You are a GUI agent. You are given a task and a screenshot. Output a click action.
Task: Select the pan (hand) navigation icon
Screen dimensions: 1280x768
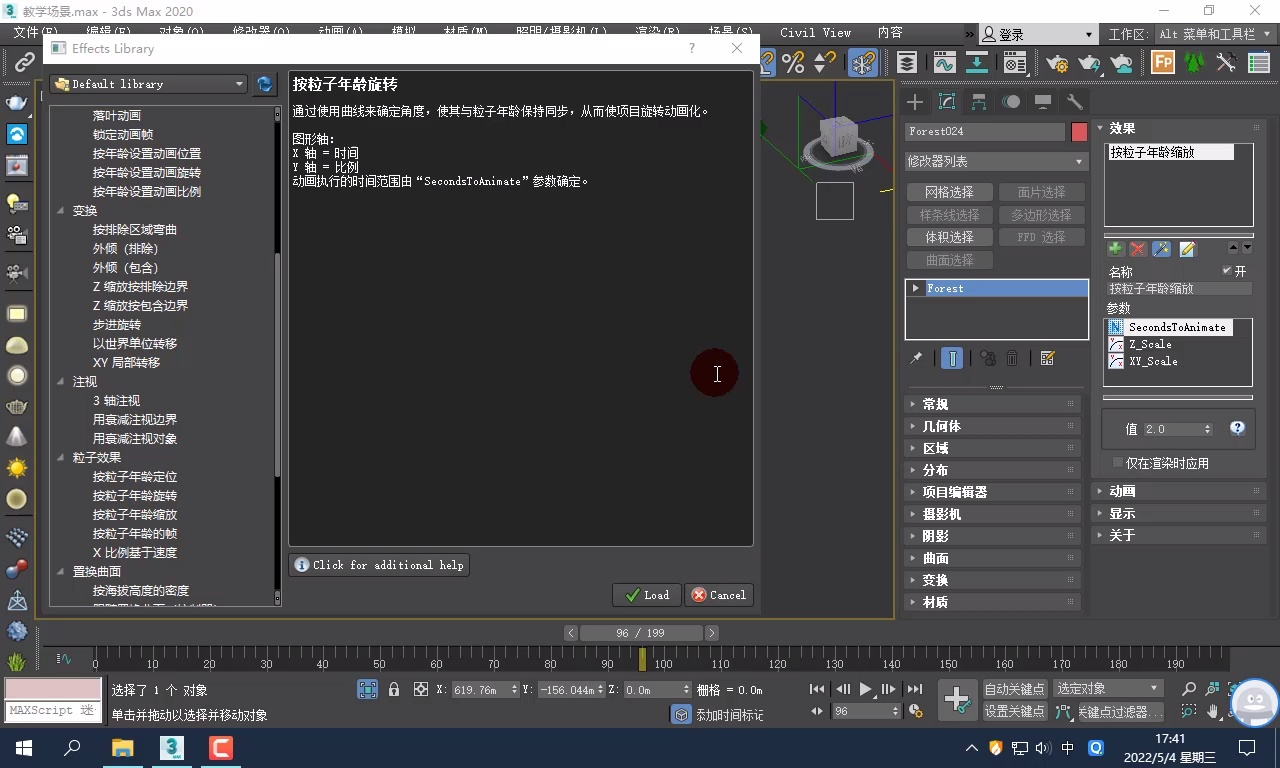coord(1212,710)
